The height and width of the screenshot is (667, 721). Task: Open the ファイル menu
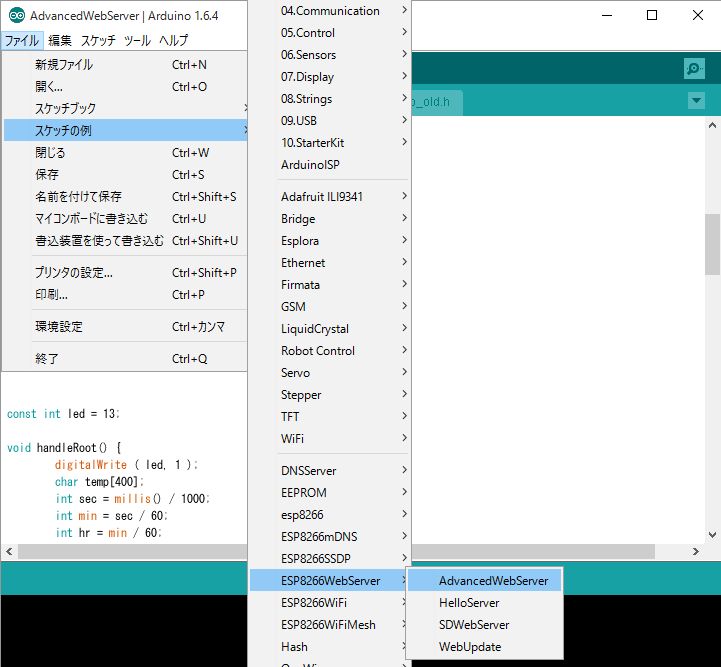(22, 40)
